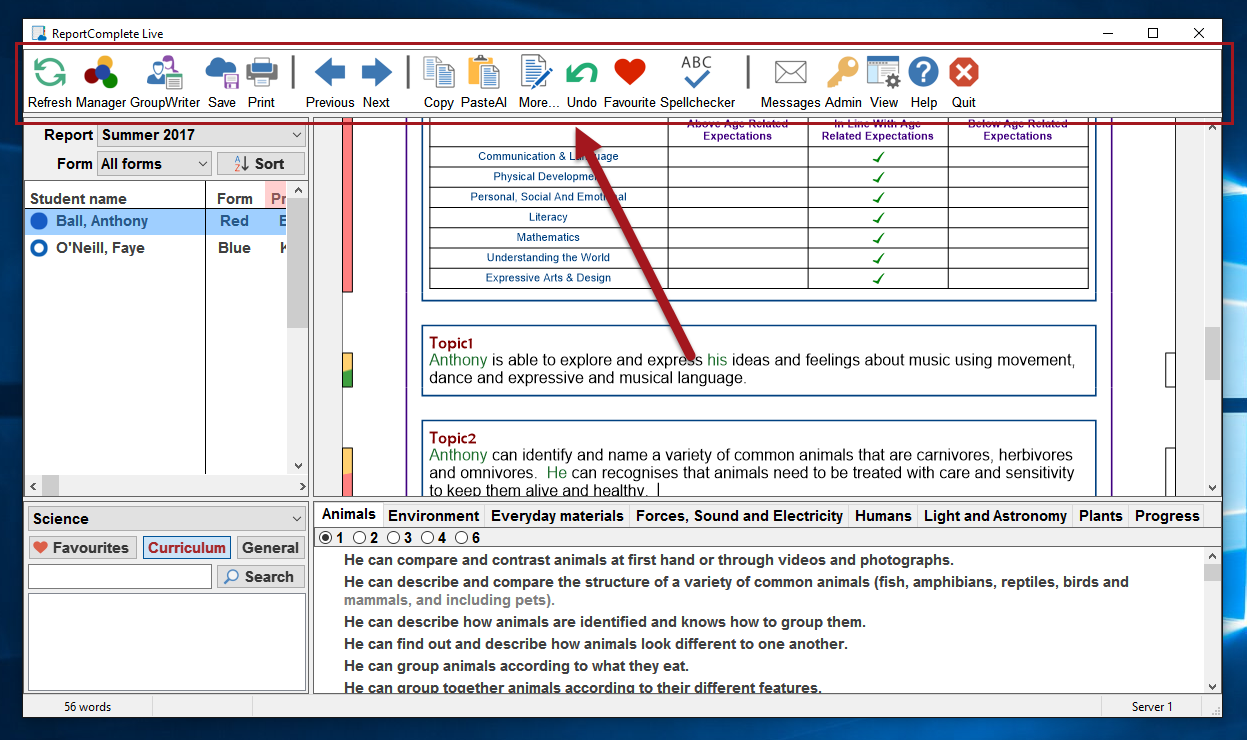Select radio button 6
This screenshot has width=1247, height=740.
coord(461,538)
